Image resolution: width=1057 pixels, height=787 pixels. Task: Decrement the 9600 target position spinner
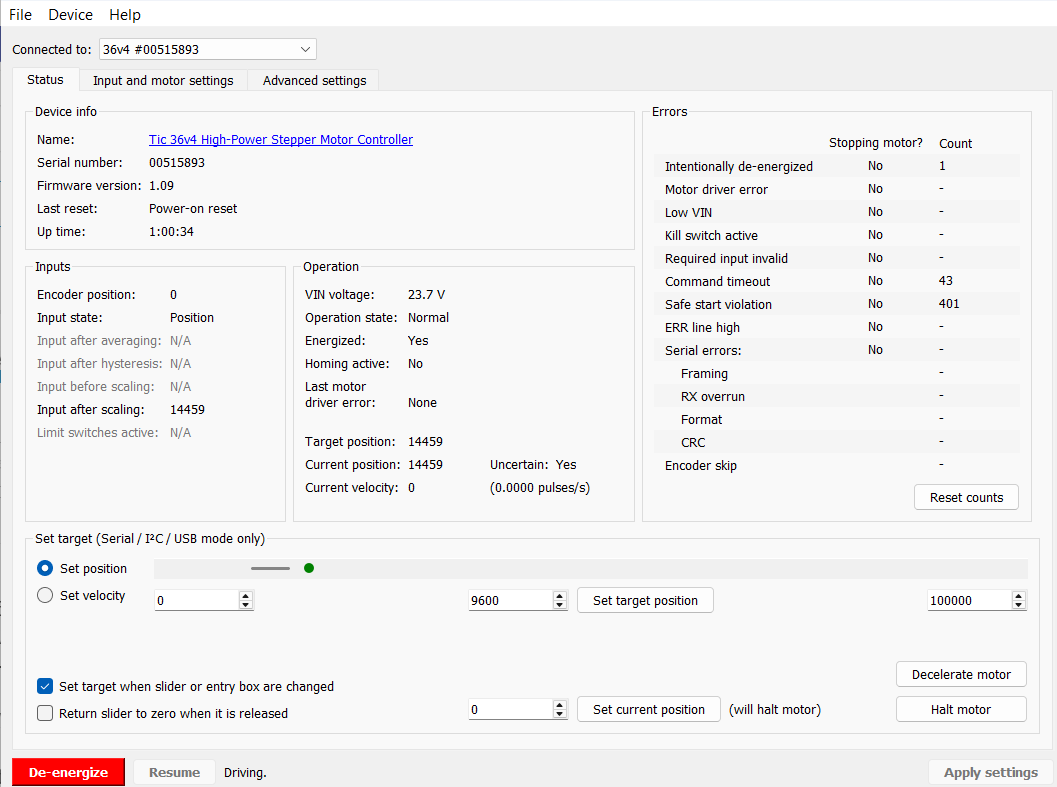click(560, 605)
